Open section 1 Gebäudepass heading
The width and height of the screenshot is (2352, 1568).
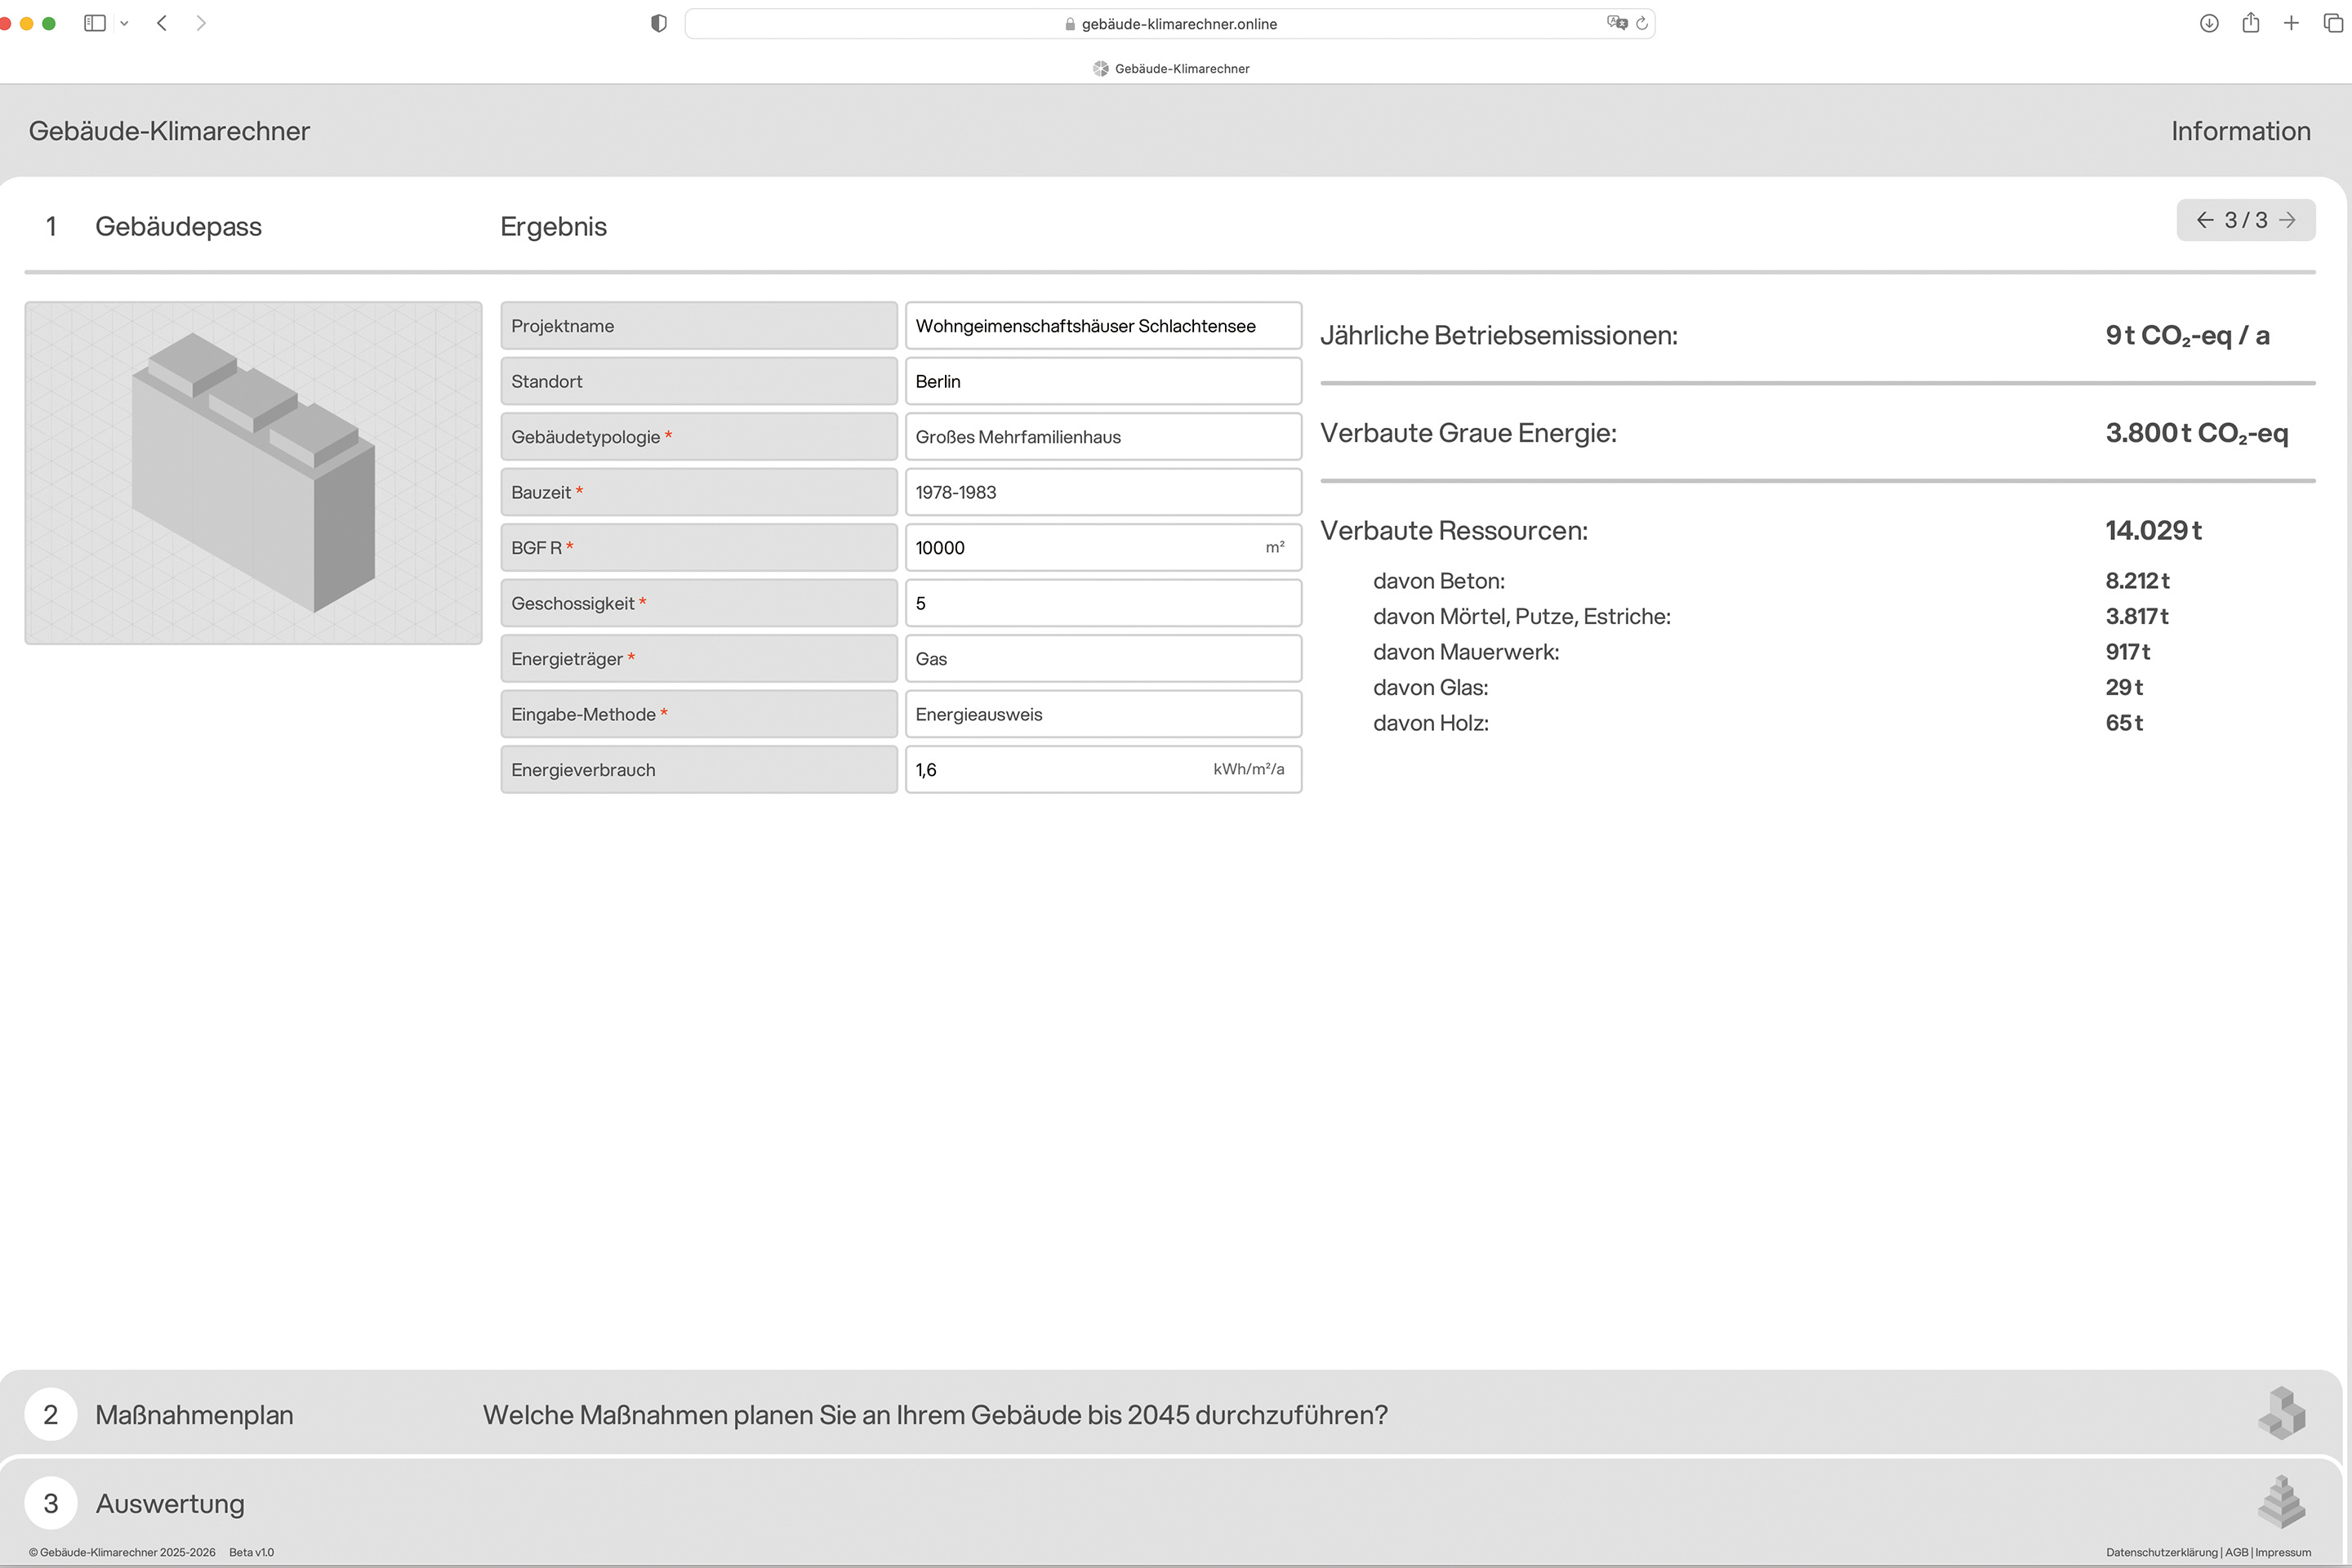pyautogui.click(x=178, y=226)
